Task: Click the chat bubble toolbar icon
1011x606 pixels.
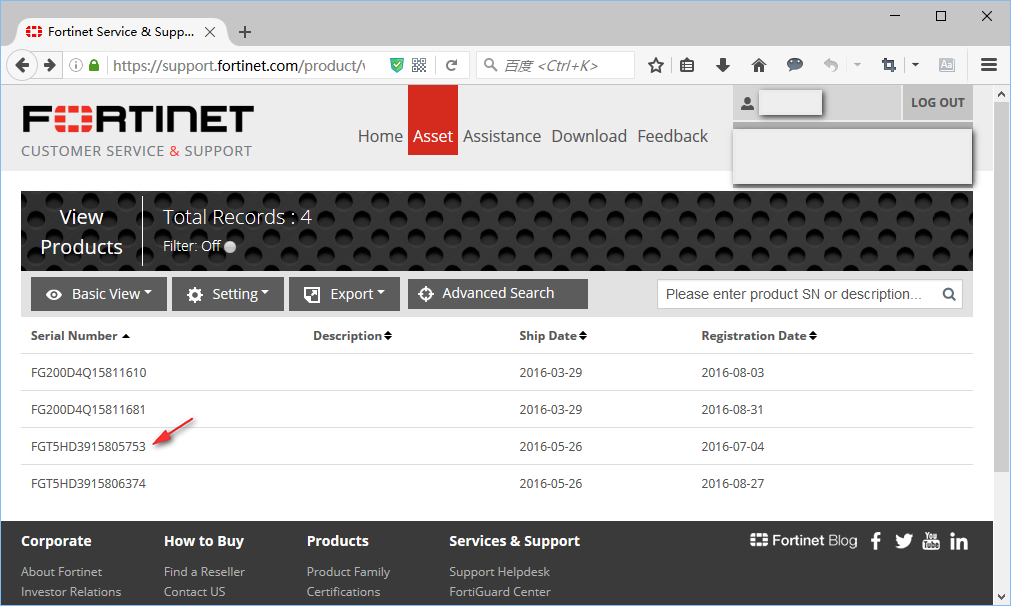Action: tap(795, 64)
